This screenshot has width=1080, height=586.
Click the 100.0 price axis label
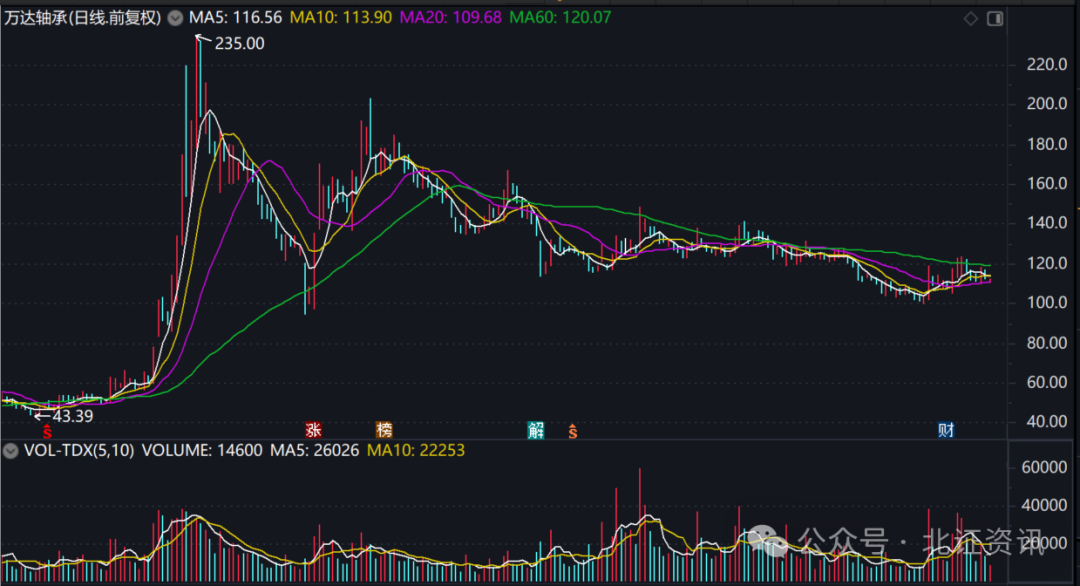pyautogui.click(x=1047, y=303)
